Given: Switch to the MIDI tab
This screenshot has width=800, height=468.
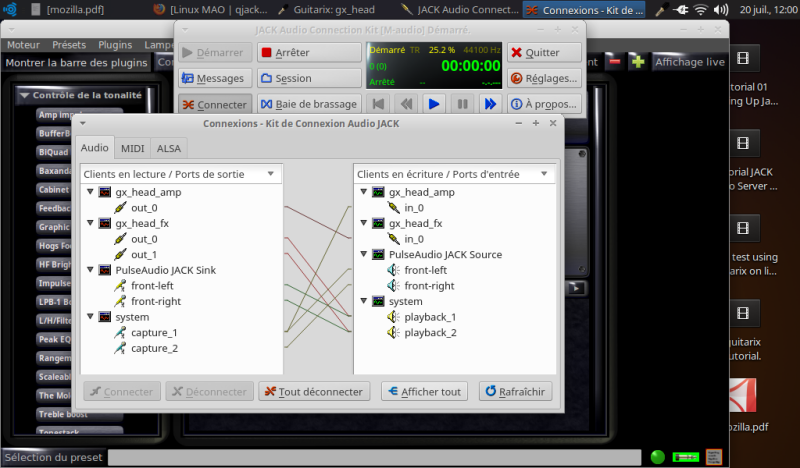Looking at the screenshot, I should click(133, 149).
